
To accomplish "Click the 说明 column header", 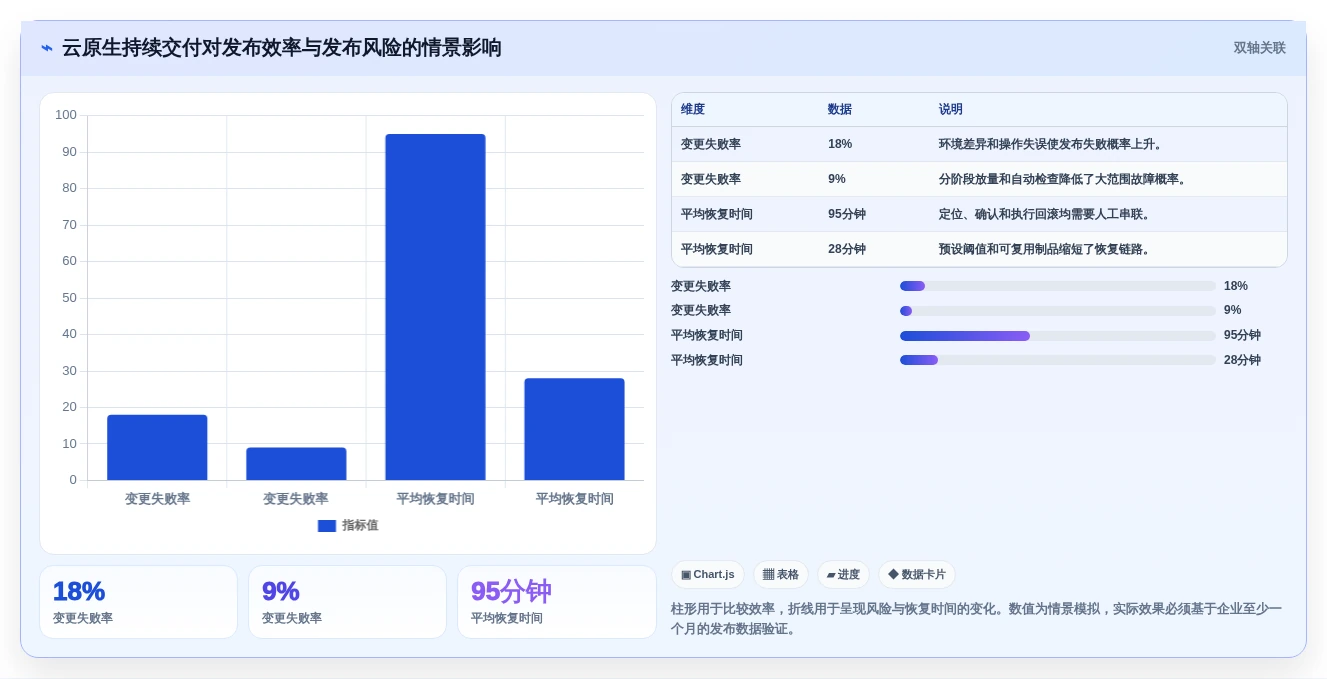I will 951,110.
